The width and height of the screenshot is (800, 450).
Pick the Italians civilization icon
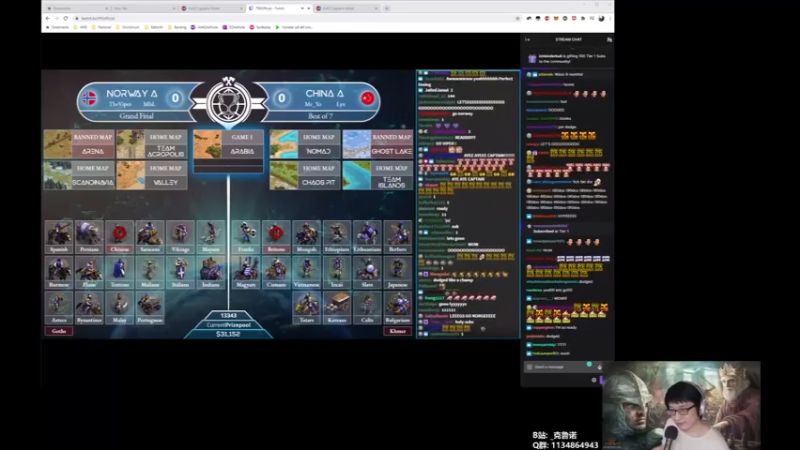click(x=180, y=272)
